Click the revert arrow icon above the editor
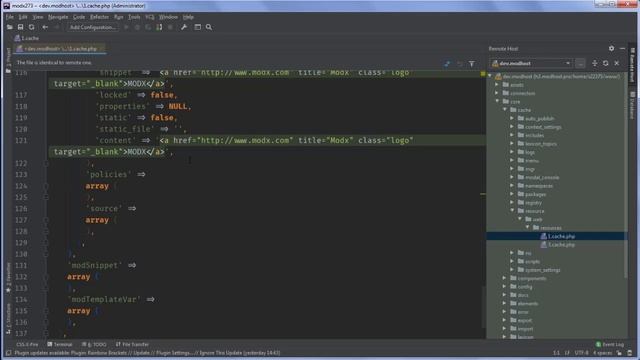 coord(460,64)
